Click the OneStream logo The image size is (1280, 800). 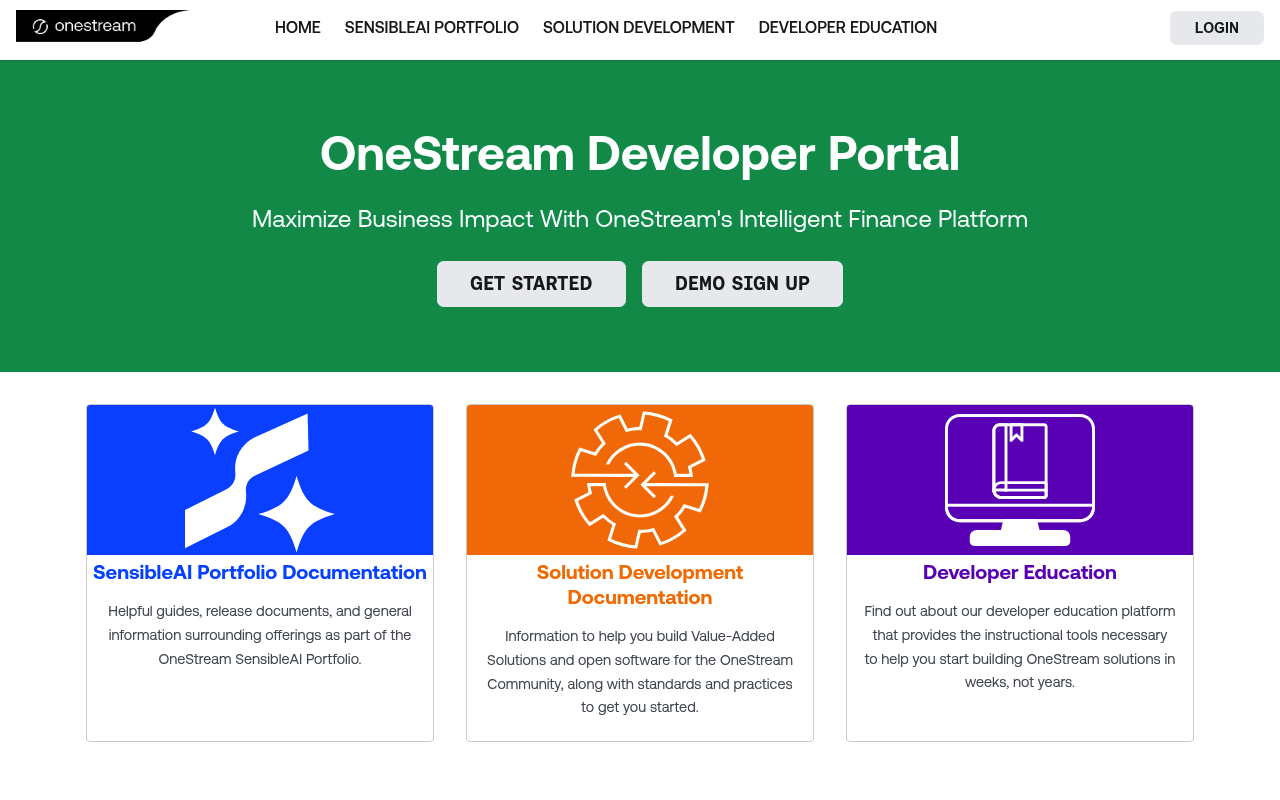pos(102,26)
